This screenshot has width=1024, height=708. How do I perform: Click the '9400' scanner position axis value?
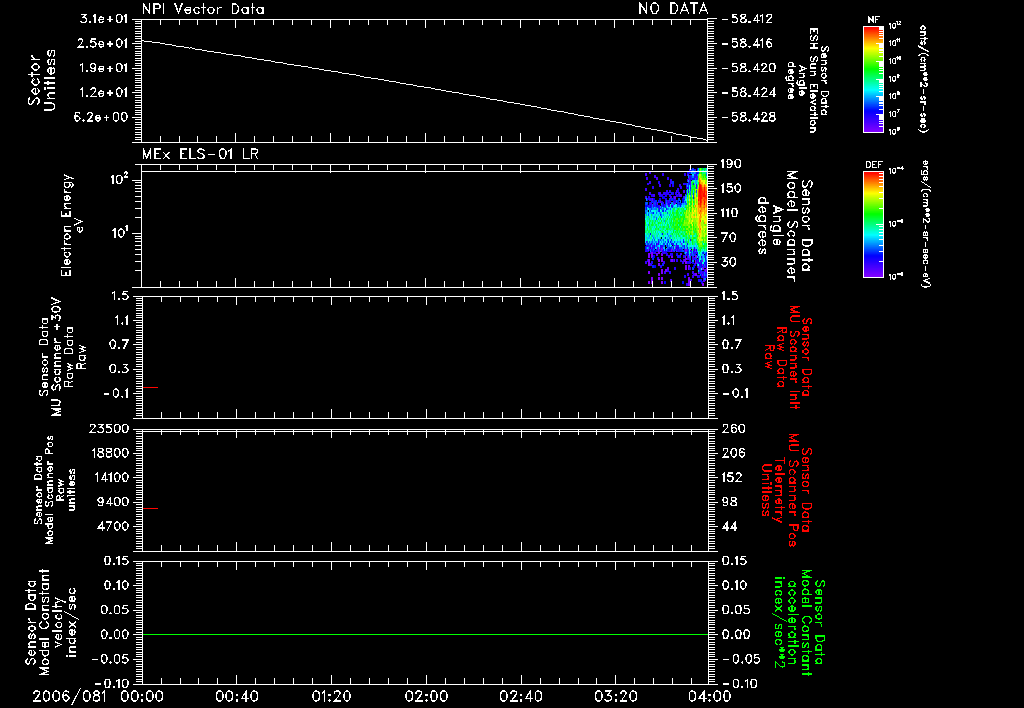113,502
